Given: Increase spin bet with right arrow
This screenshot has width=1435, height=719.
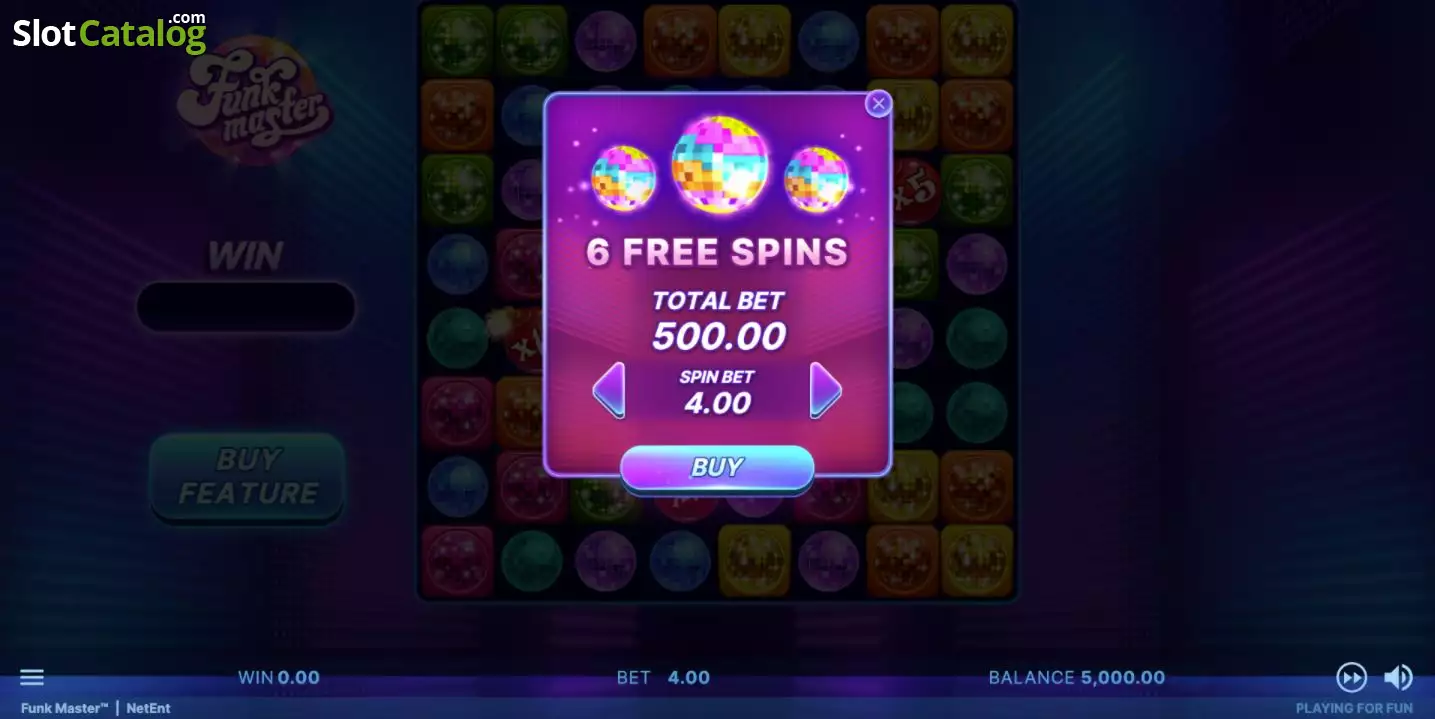Looking at the screenshot, I should point(825,390).
